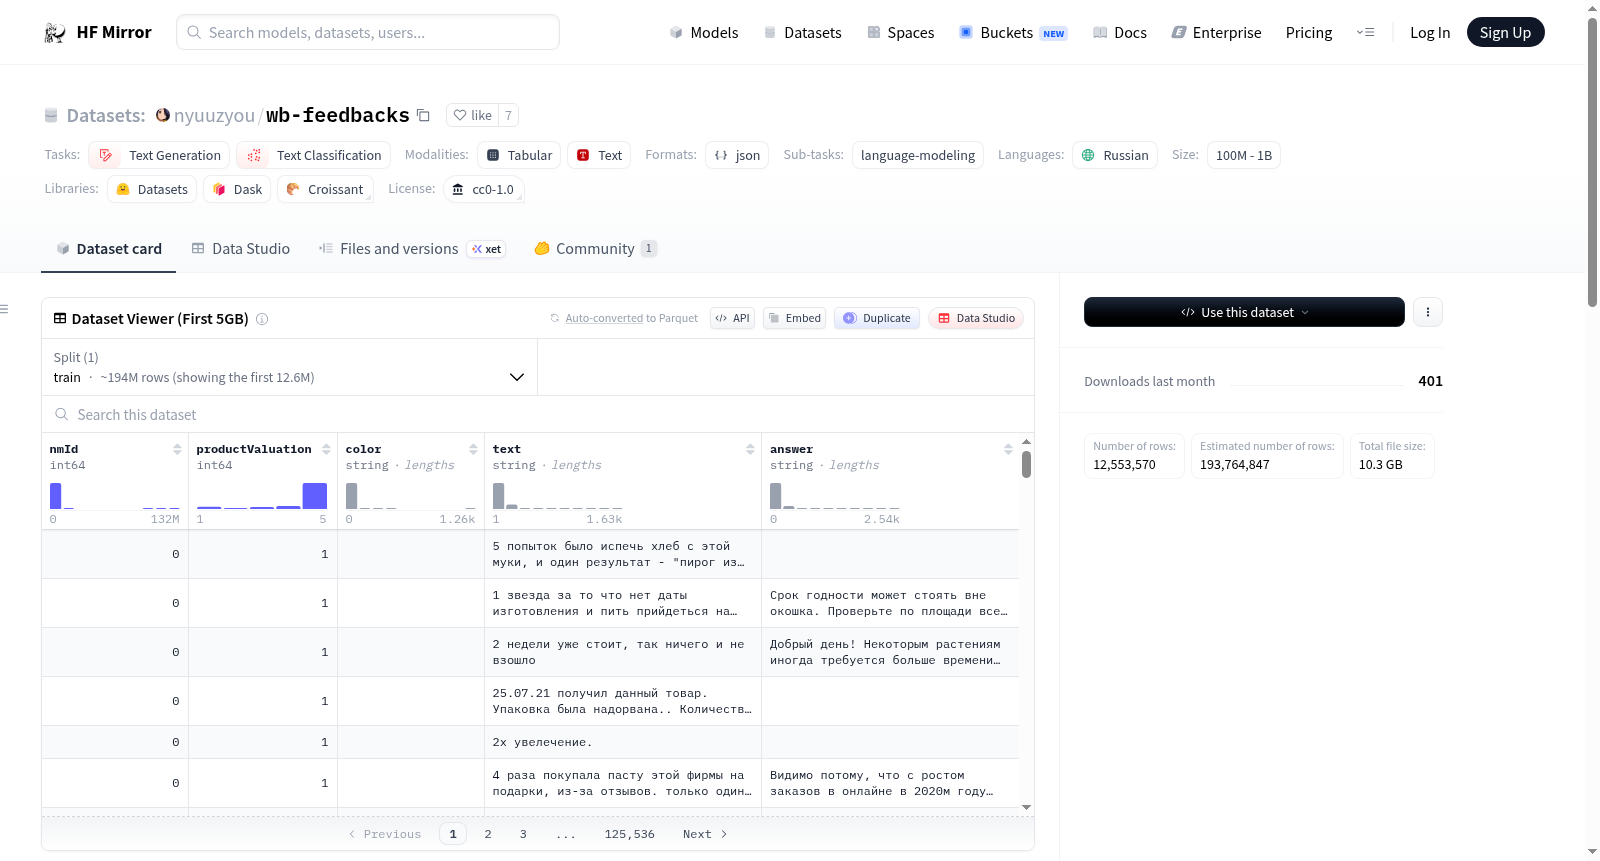Select the Dask library tag

click(237, 189)
